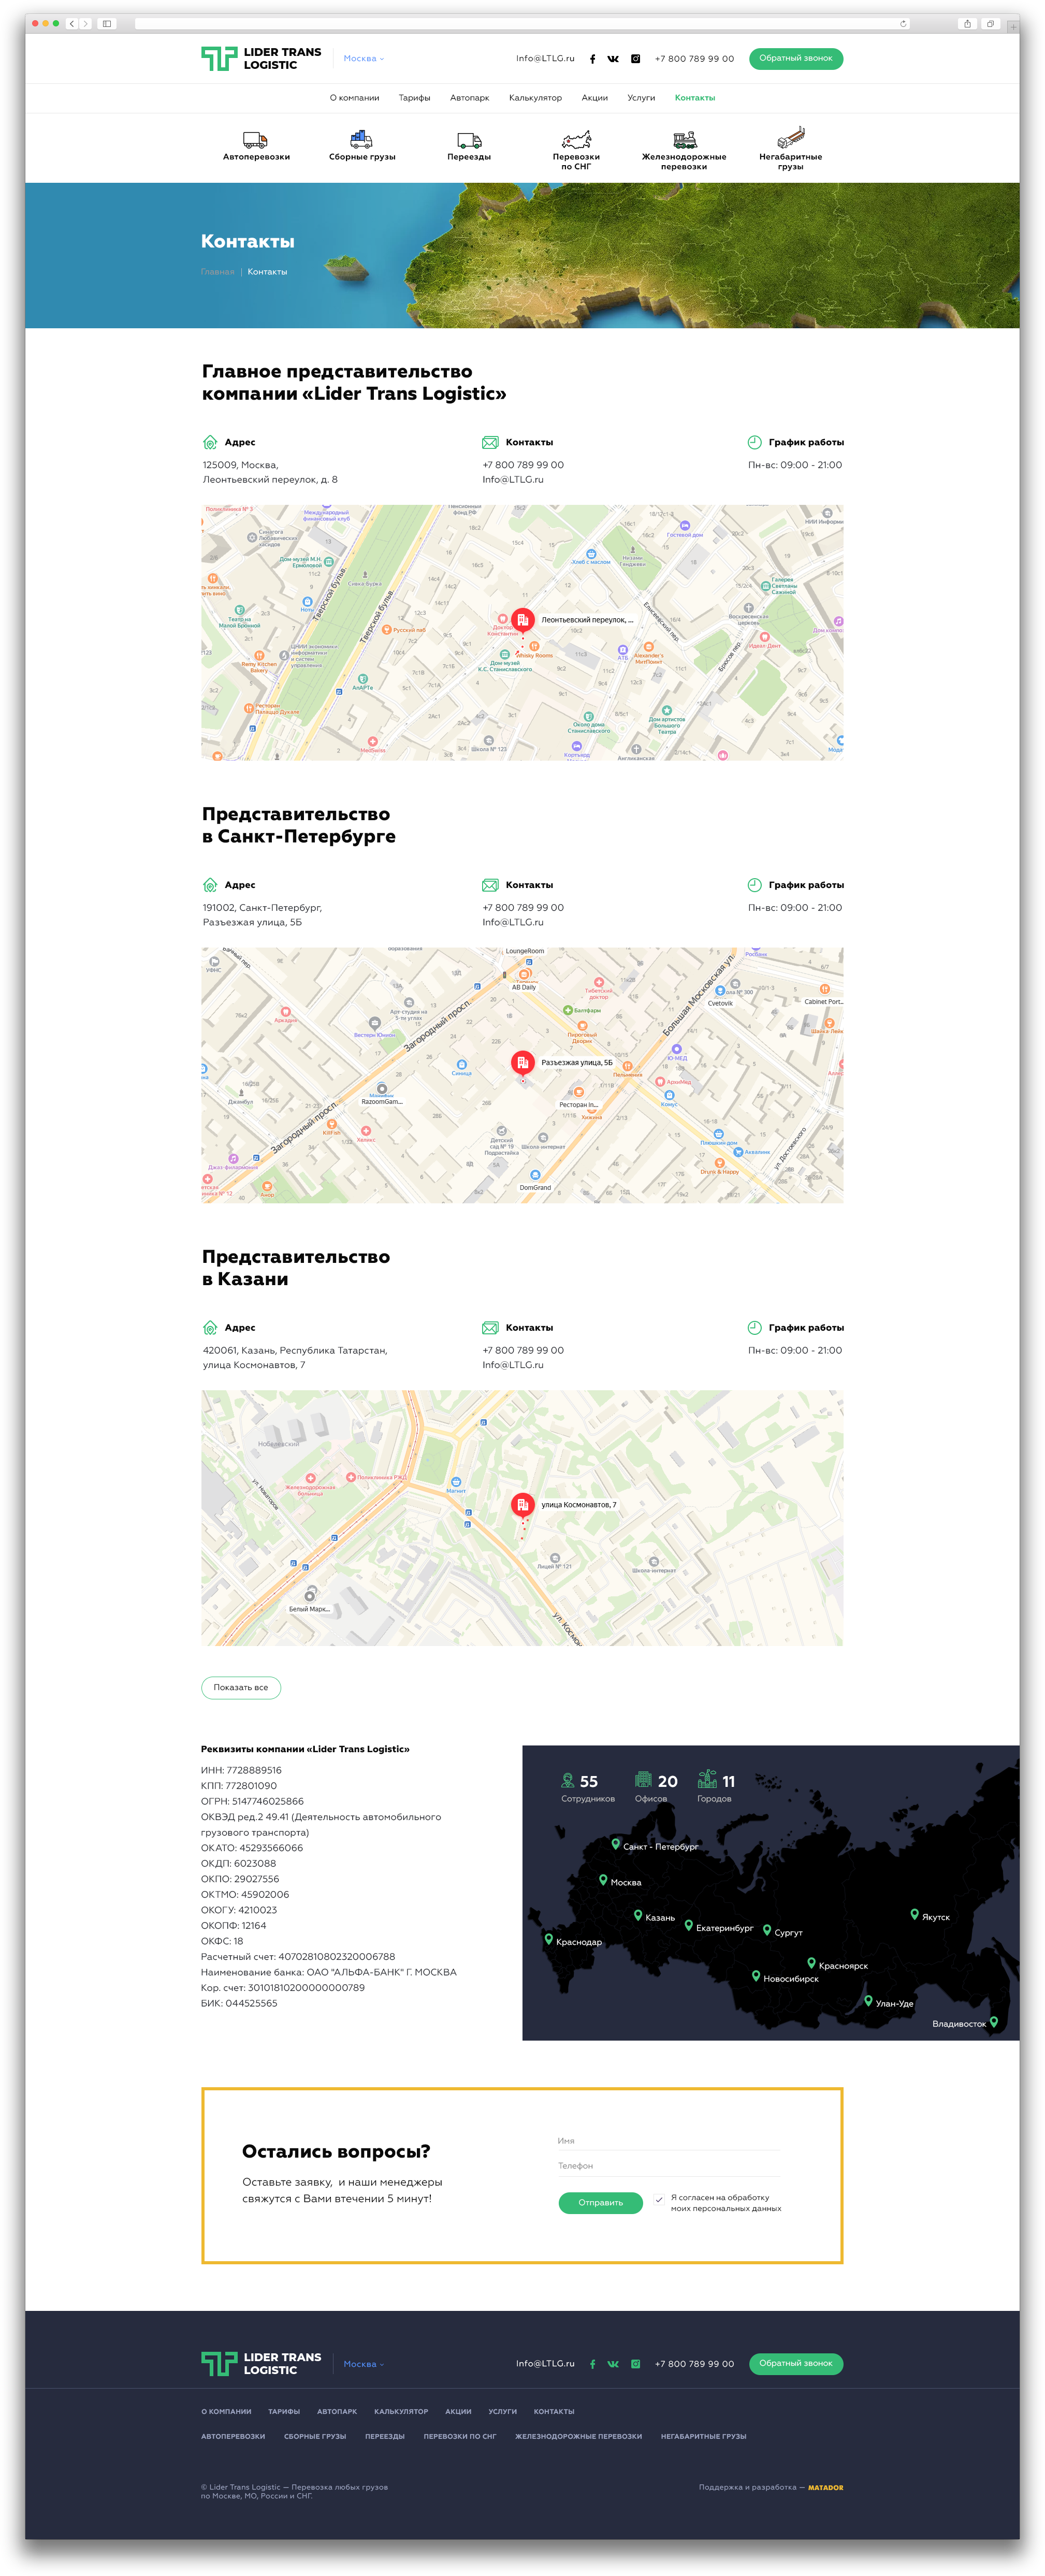Open VK icon in the footer
Screen dimensions: 1045x2576
613,2364
